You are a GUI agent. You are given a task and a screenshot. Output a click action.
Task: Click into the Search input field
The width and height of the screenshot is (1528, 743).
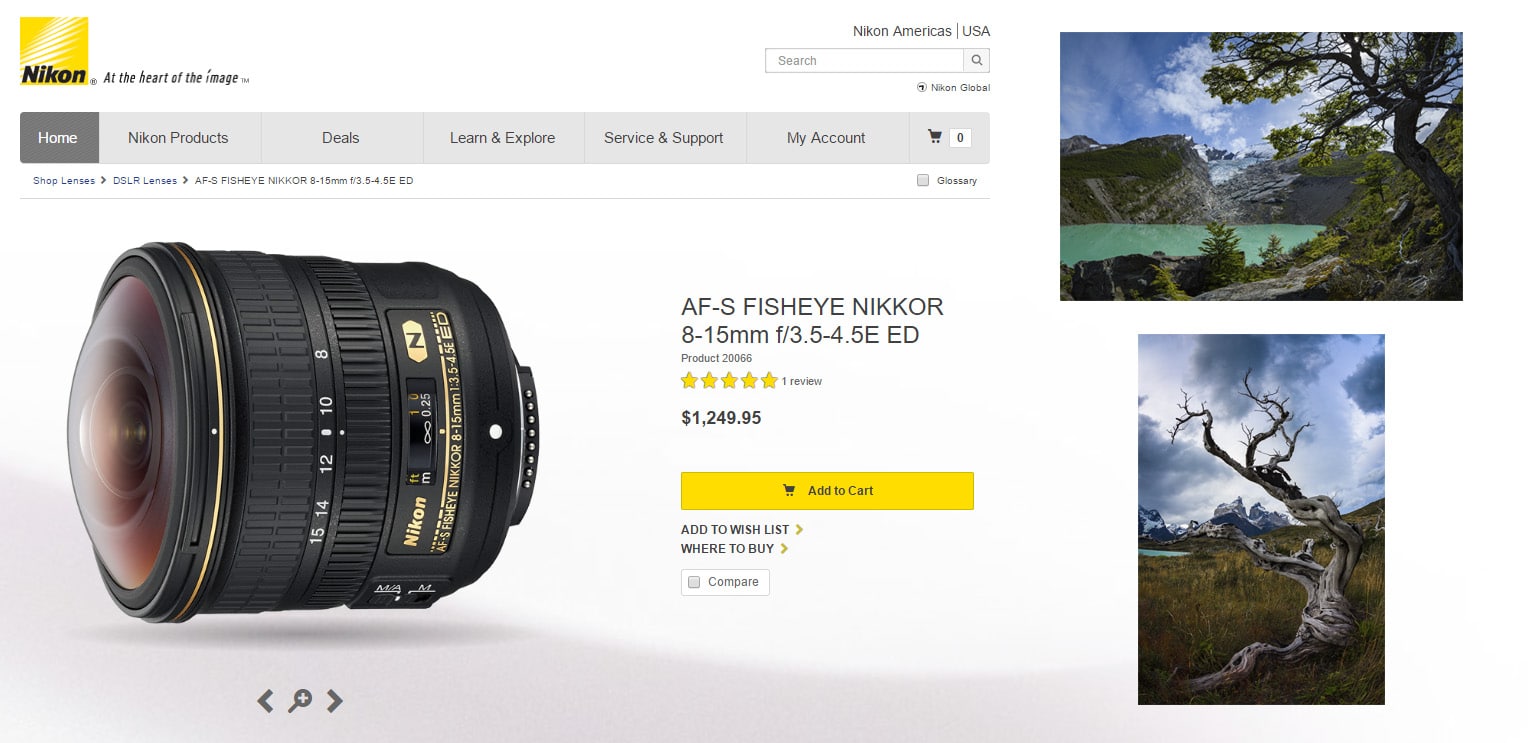click(865, 60)
